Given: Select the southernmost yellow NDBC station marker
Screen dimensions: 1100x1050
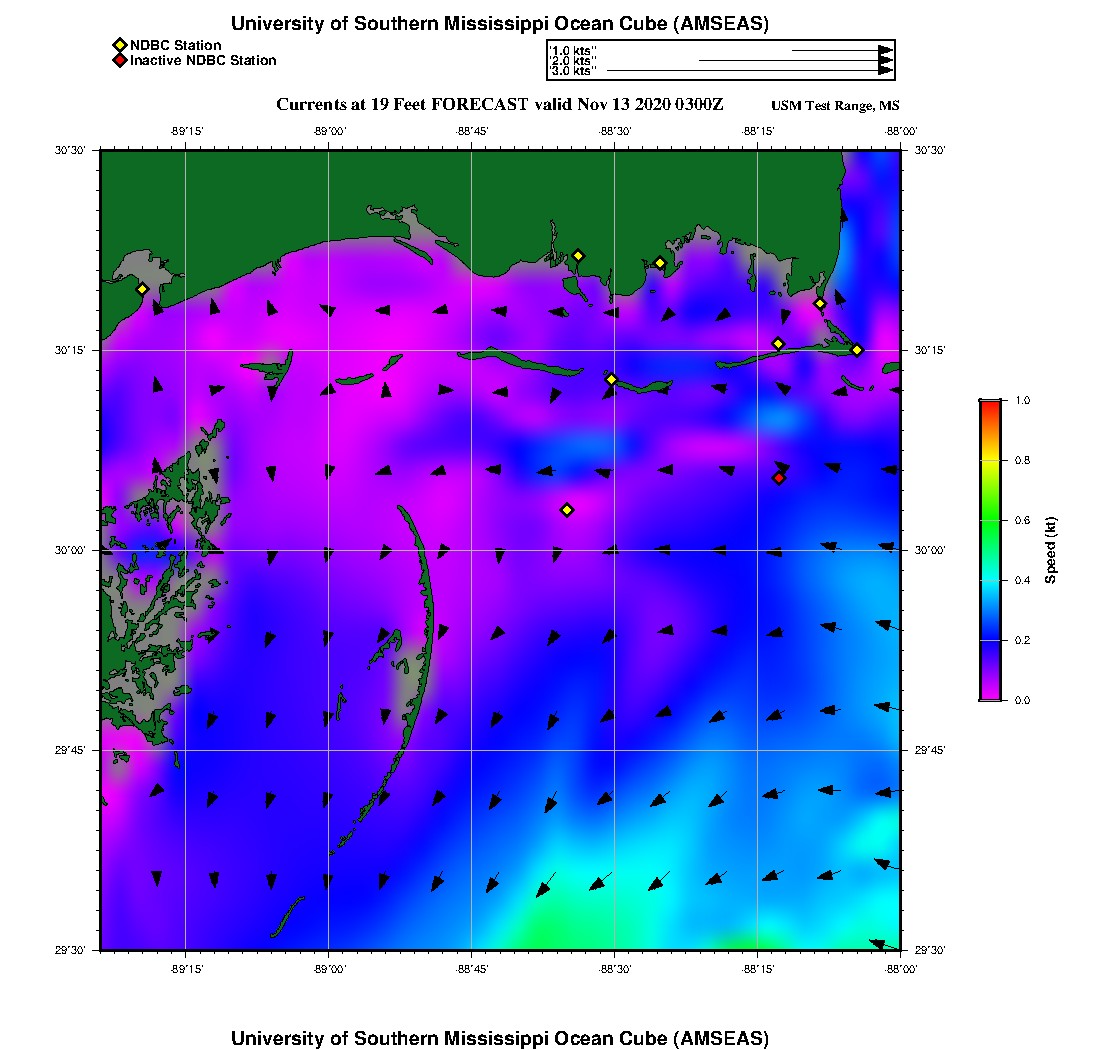Looking at the screenshot, I should (567, 510).
